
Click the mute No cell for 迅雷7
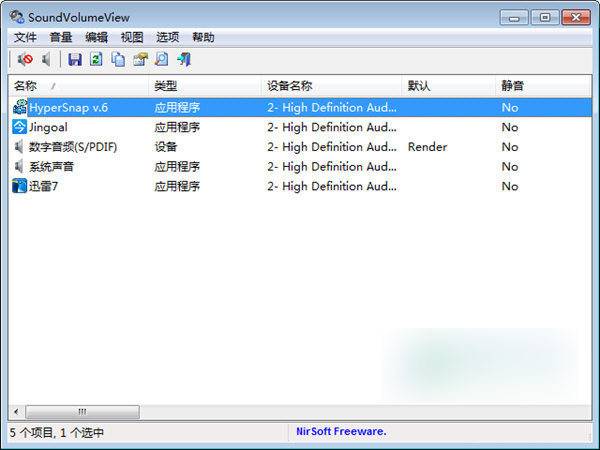[510, 186]
